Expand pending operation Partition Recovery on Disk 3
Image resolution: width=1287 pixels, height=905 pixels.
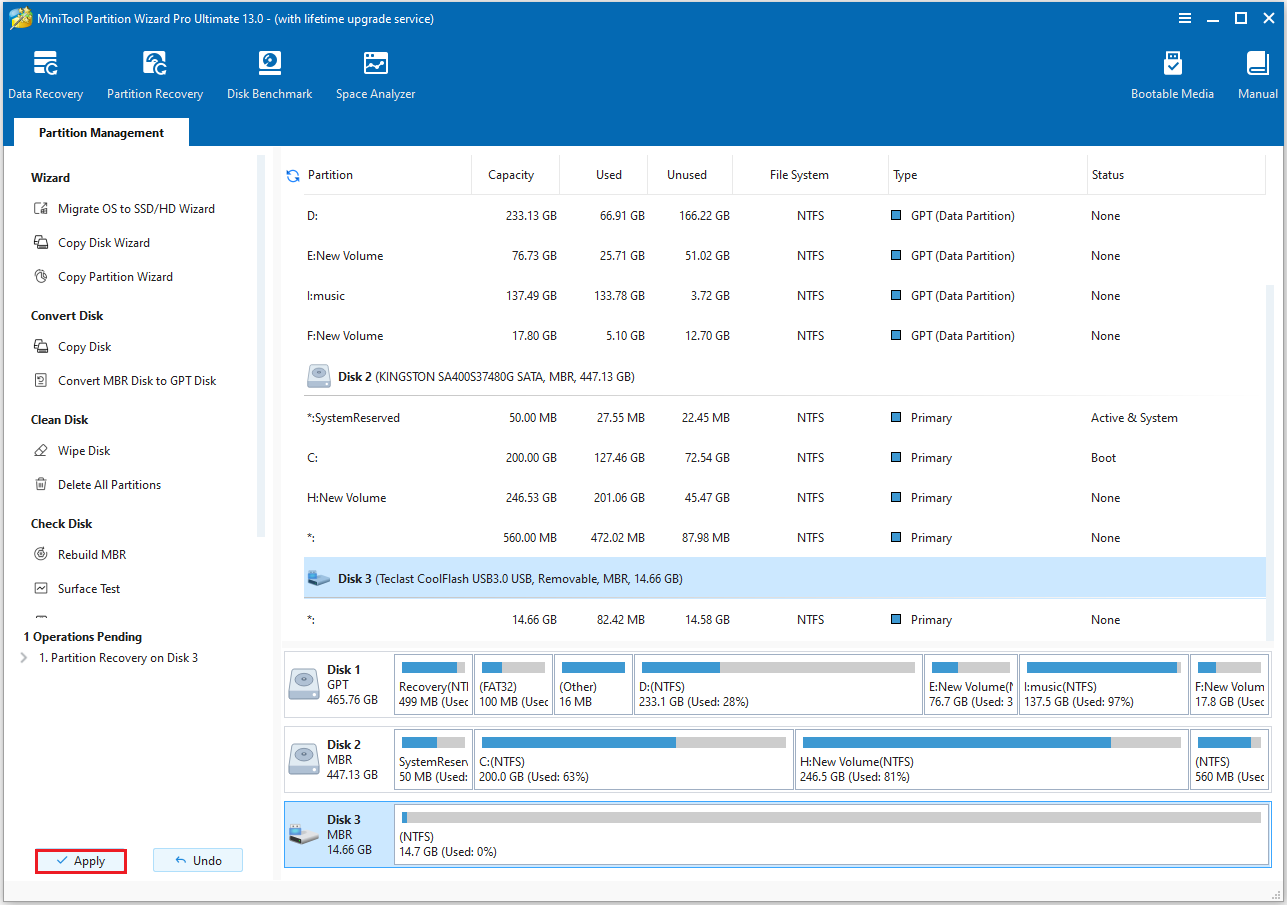pos(23,658)
